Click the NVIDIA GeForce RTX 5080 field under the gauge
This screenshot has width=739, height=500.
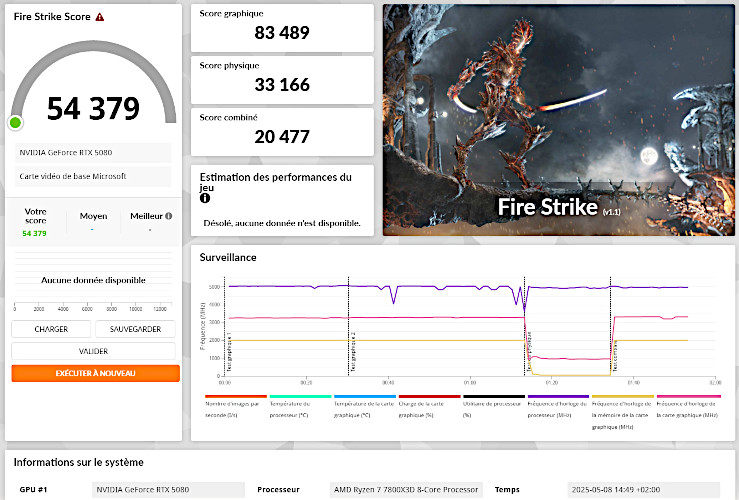coord(93,153)
